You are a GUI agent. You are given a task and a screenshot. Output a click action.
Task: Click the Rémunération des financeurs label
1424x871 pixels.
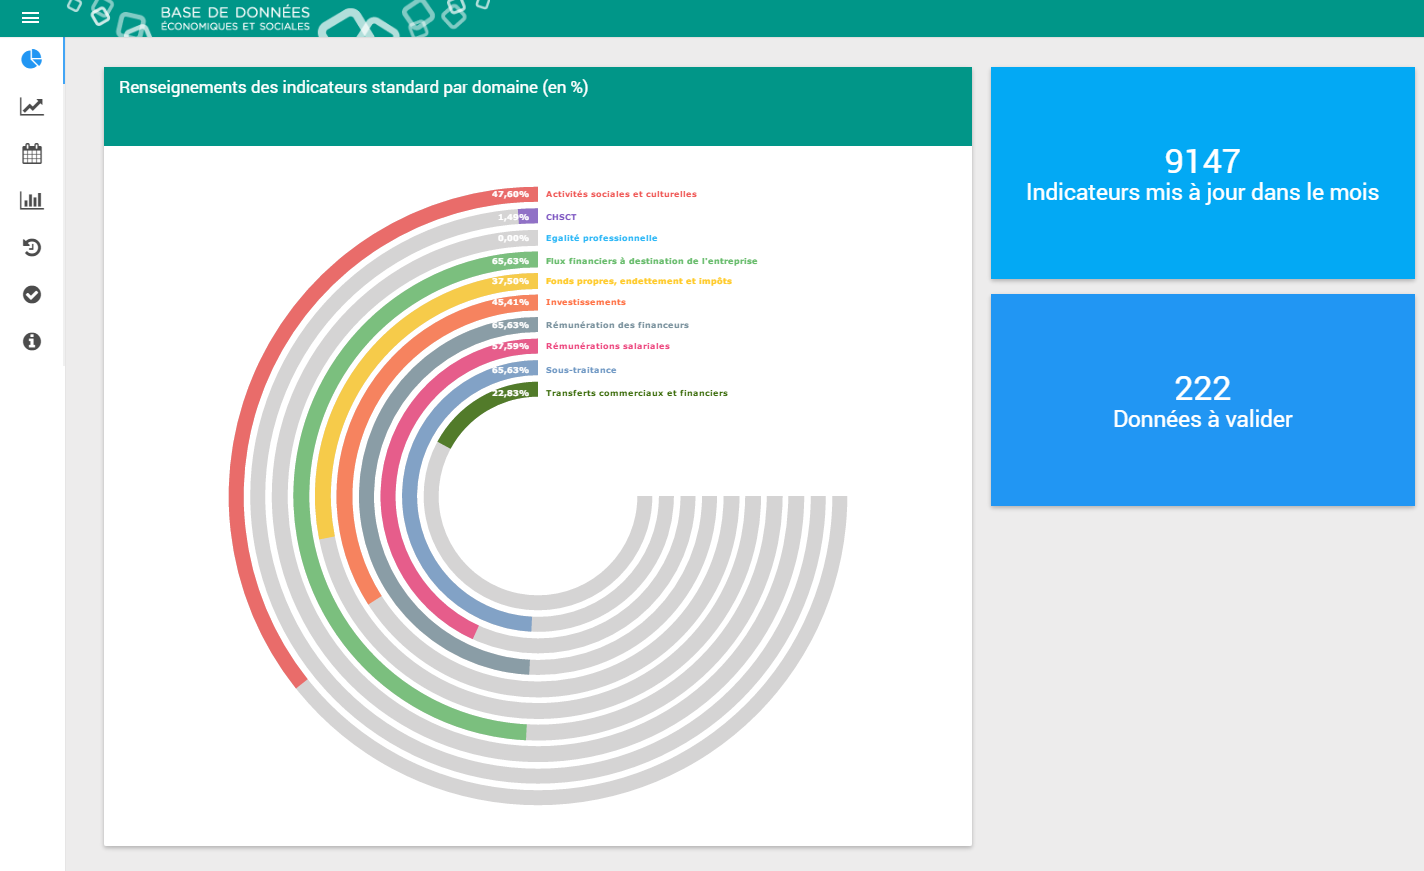[x=617, y=325]
